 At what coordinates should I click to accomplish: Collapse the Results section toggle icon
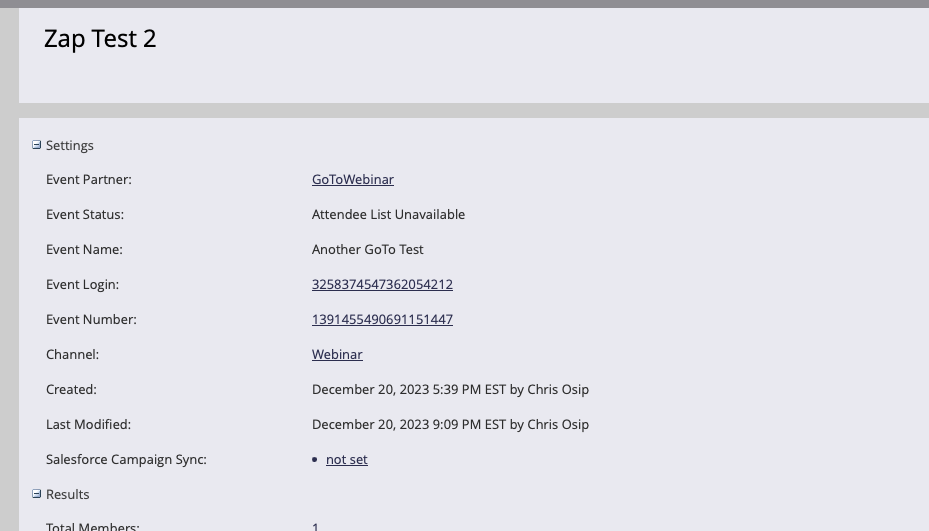coord(37,494)
